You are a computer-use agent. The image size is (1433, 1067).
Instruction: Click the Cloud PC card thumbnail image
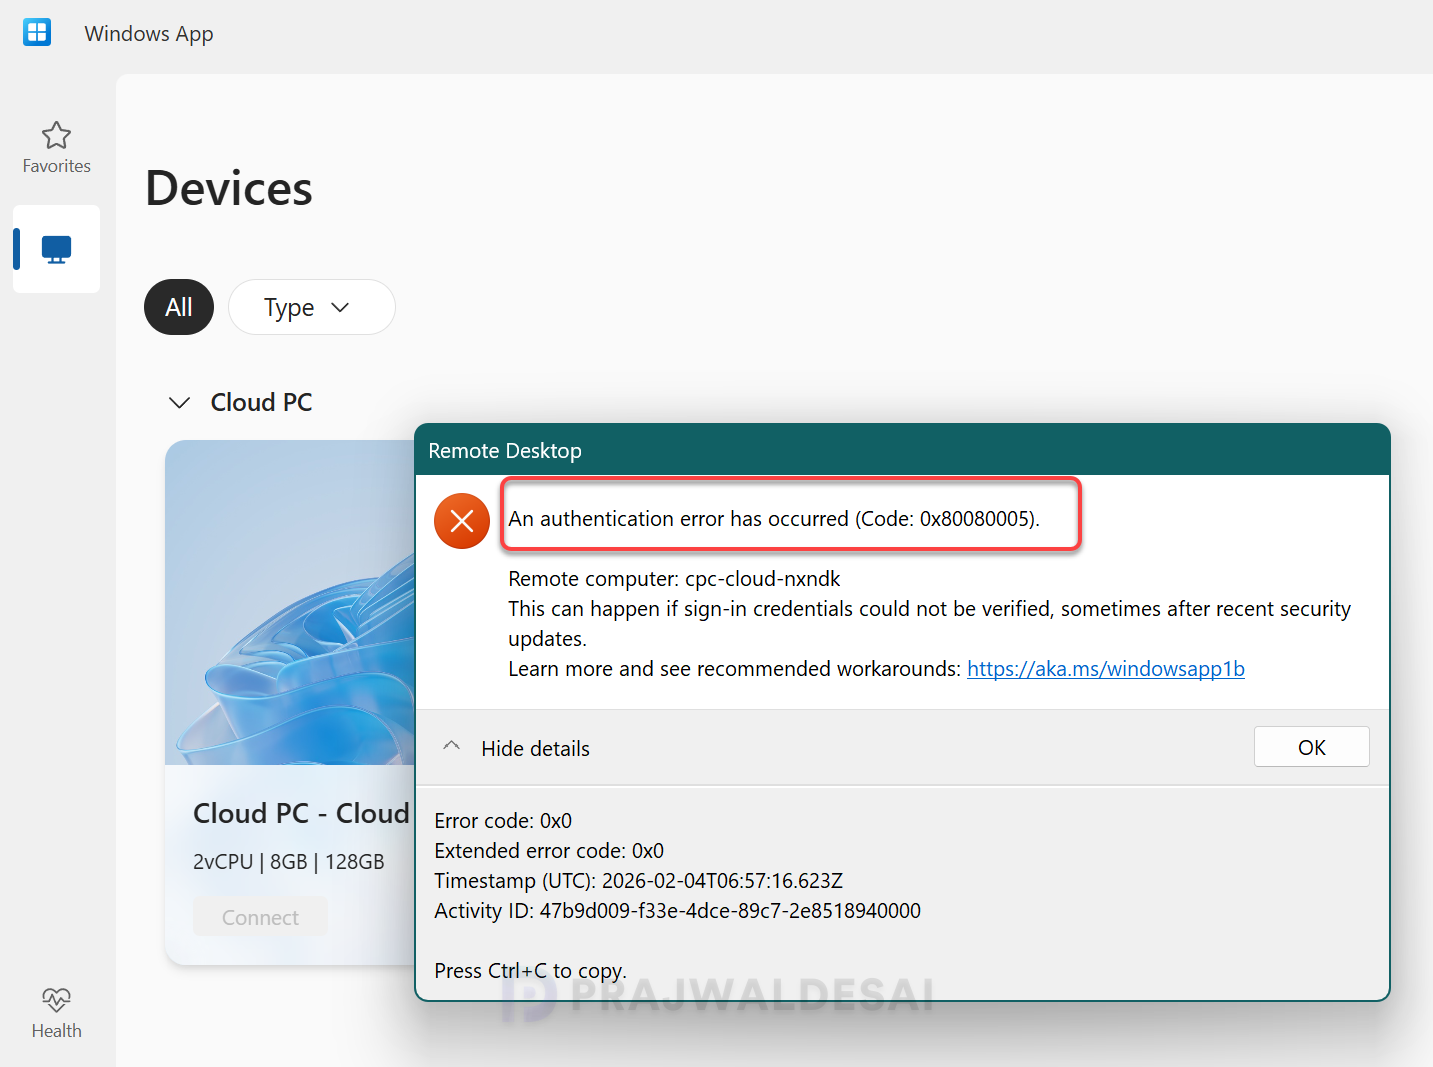coord(290,602)
